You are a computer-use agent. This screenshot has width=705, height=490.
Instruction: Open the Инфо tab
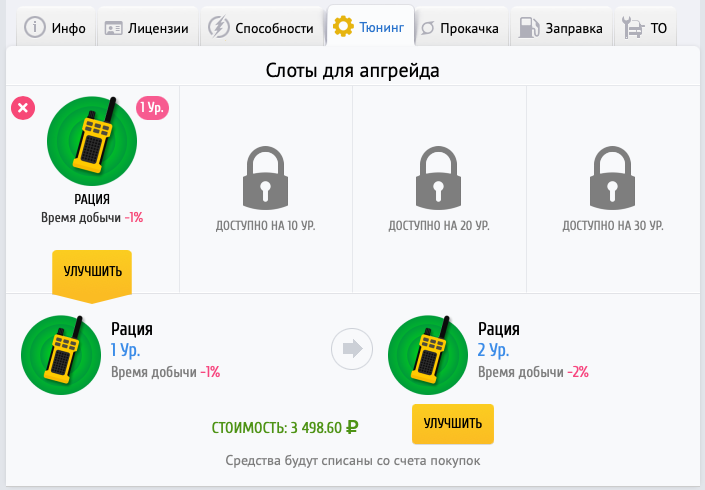point(55,28)
